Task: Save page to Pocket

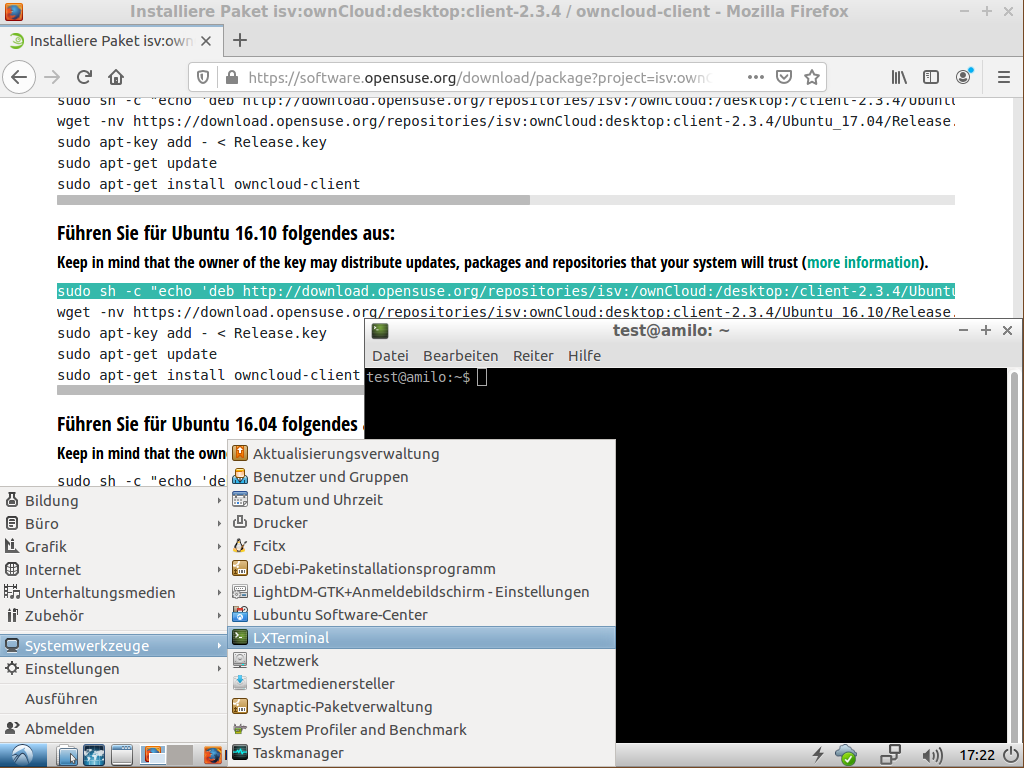Action: tap(784, 77)
